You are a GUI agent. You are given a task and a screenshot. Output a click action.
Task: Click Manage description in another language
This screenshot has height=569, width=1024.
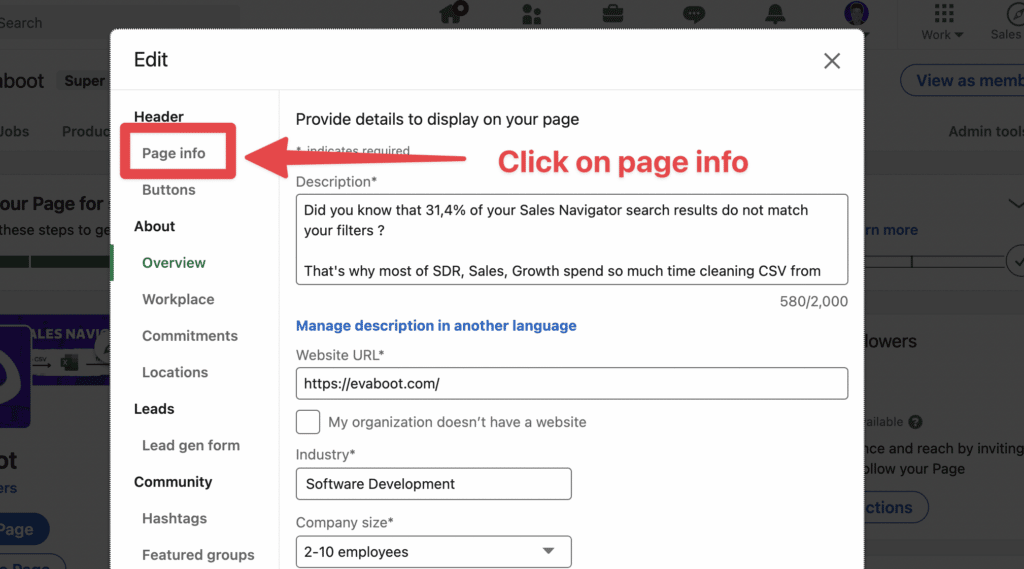tap(436, 325)
